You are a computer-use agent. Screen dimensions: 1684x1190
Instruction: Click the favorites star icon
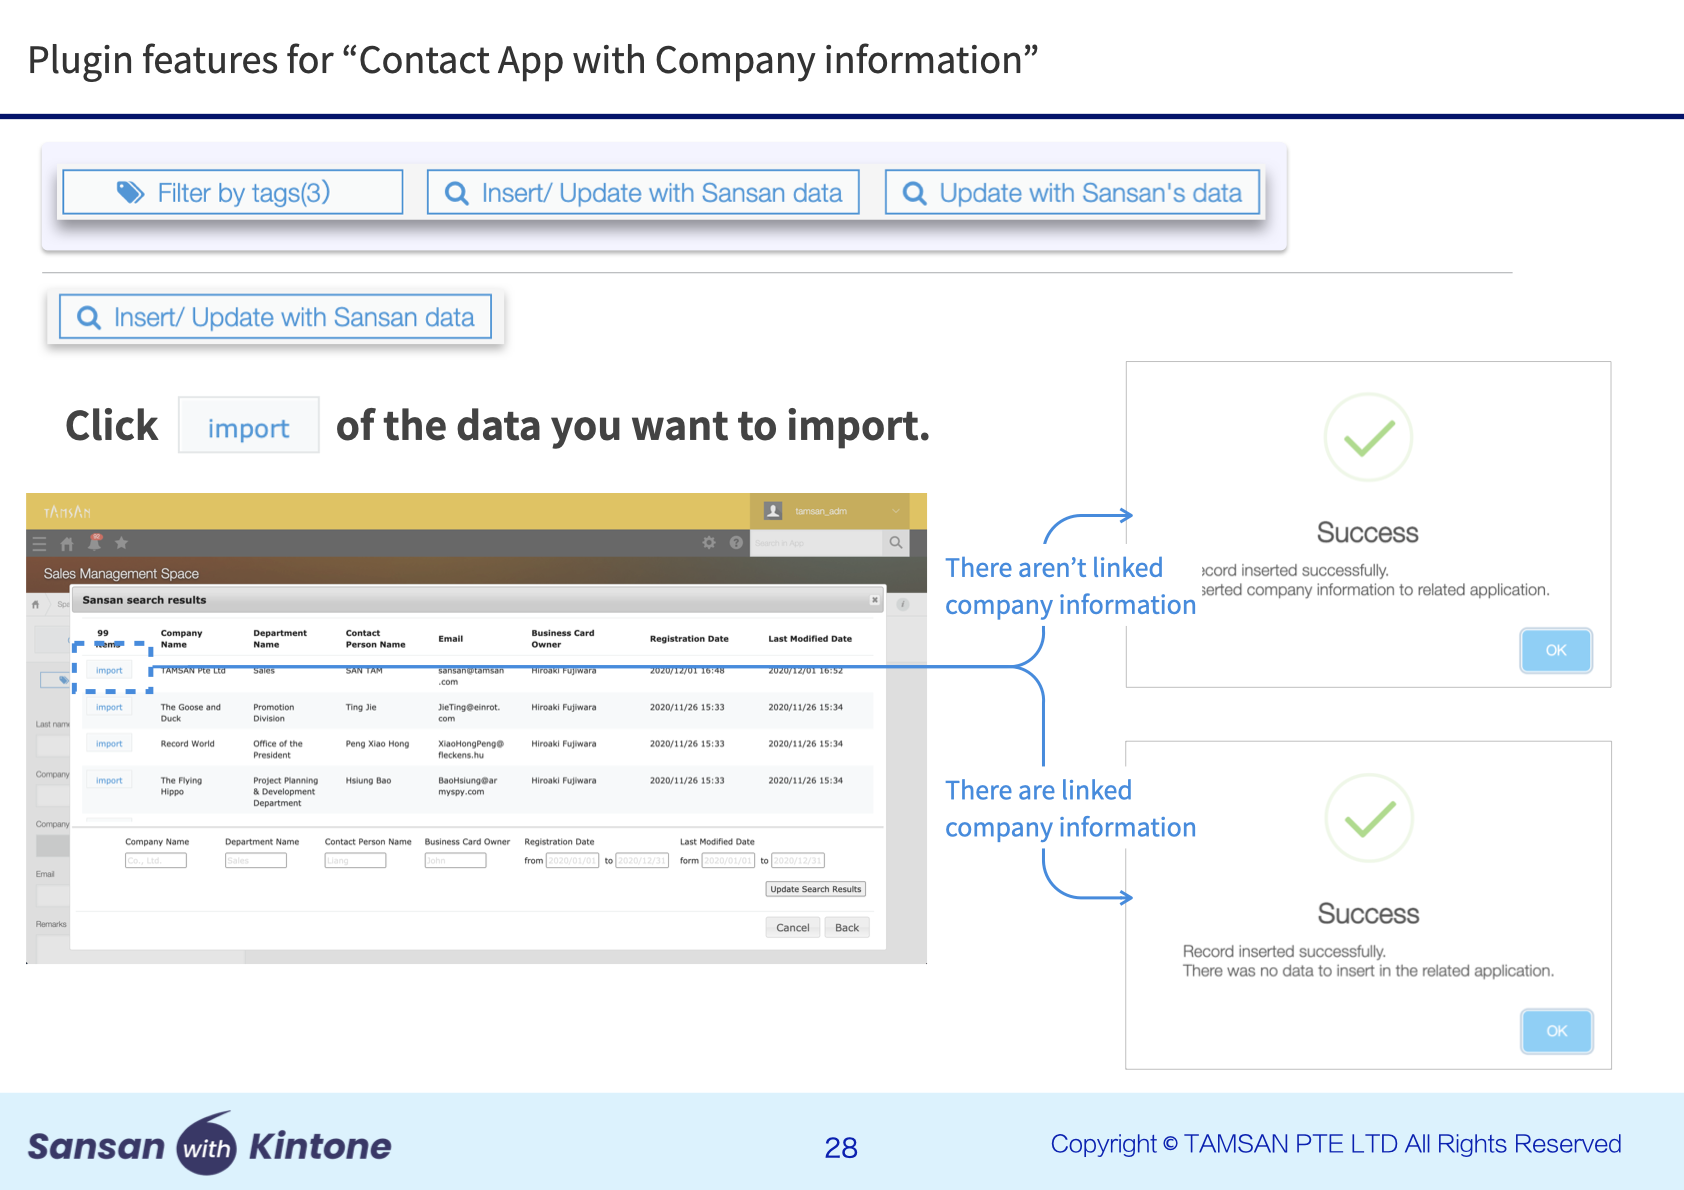click(x=121, y=543)
